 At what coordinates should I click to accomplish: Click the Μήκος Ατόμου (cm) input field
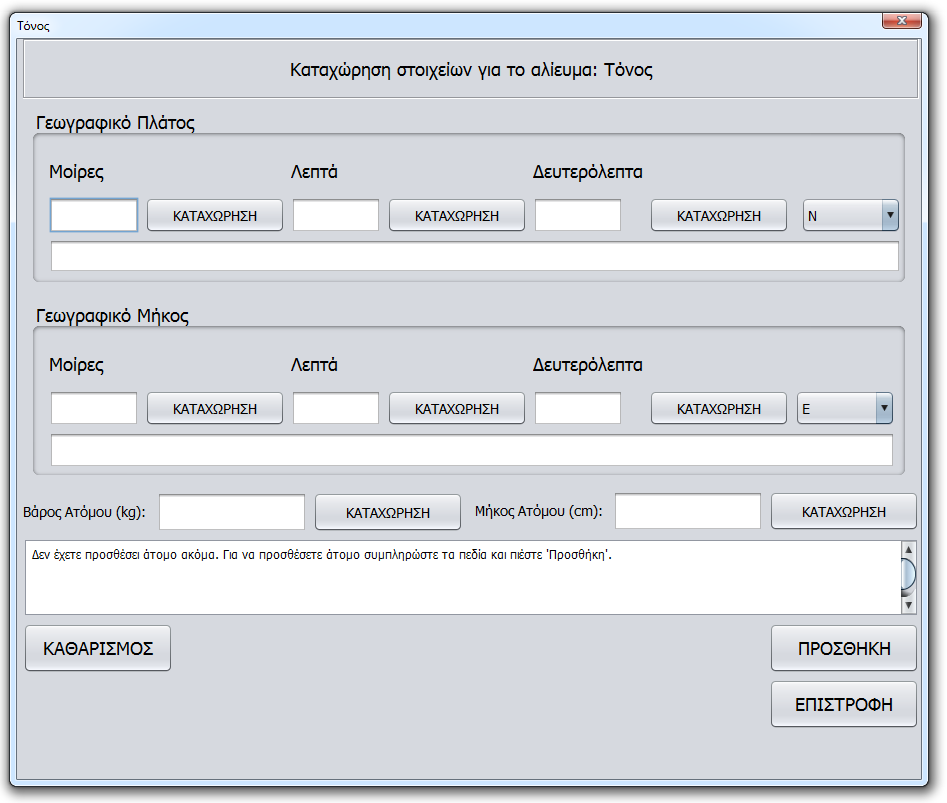coord(688,511)
